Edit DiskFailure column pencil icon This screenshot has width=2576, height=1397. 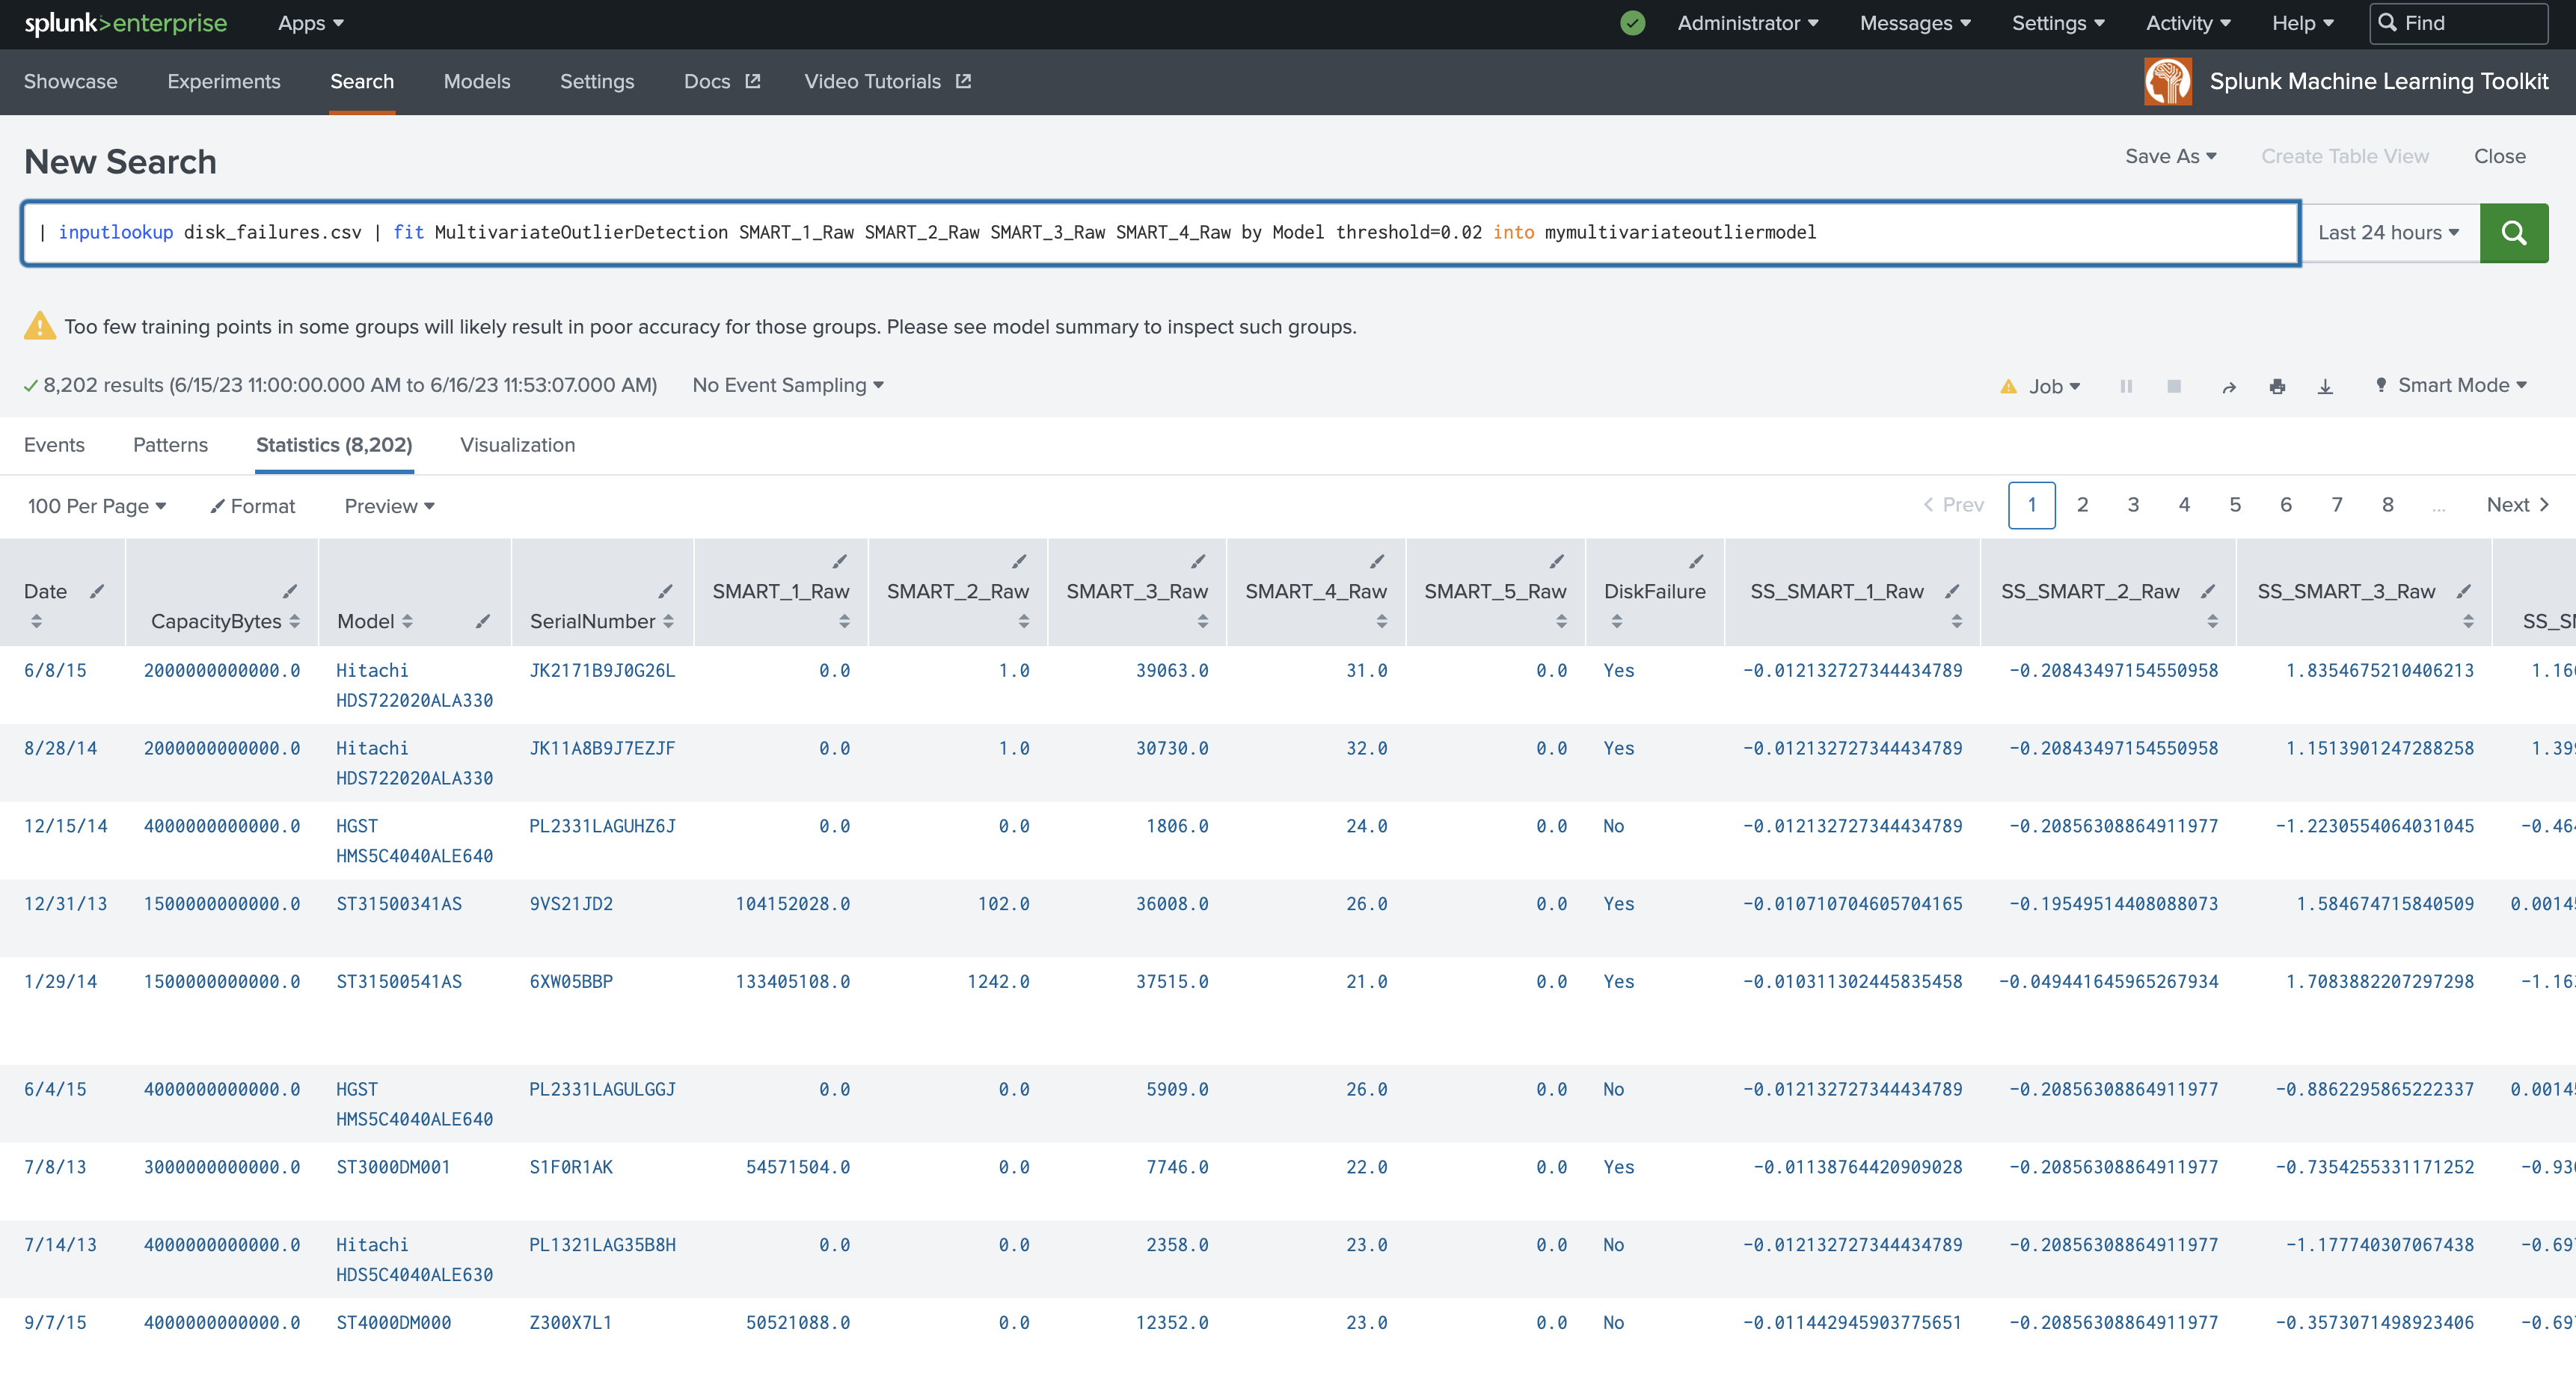pyautogui.click(x=1696, y=561)
